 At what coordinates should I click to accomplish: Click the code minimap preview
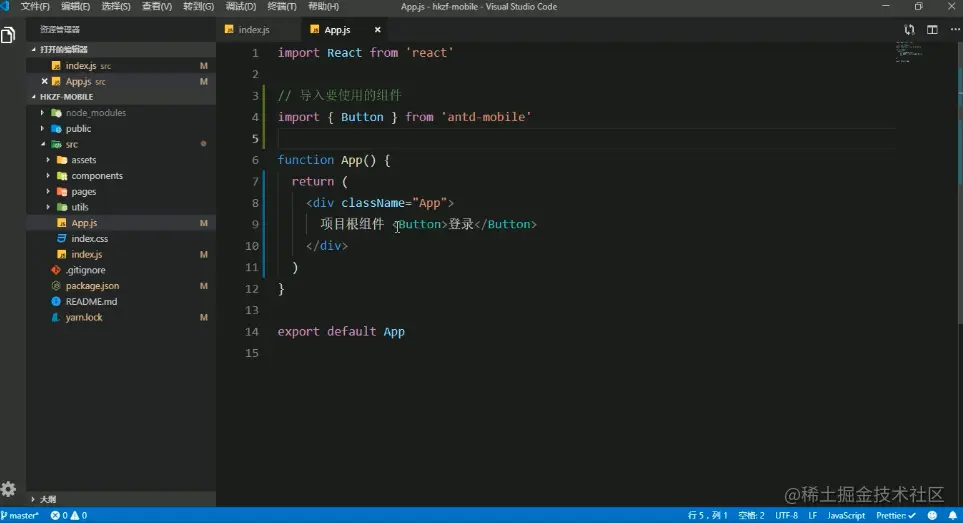pos(909,52)
